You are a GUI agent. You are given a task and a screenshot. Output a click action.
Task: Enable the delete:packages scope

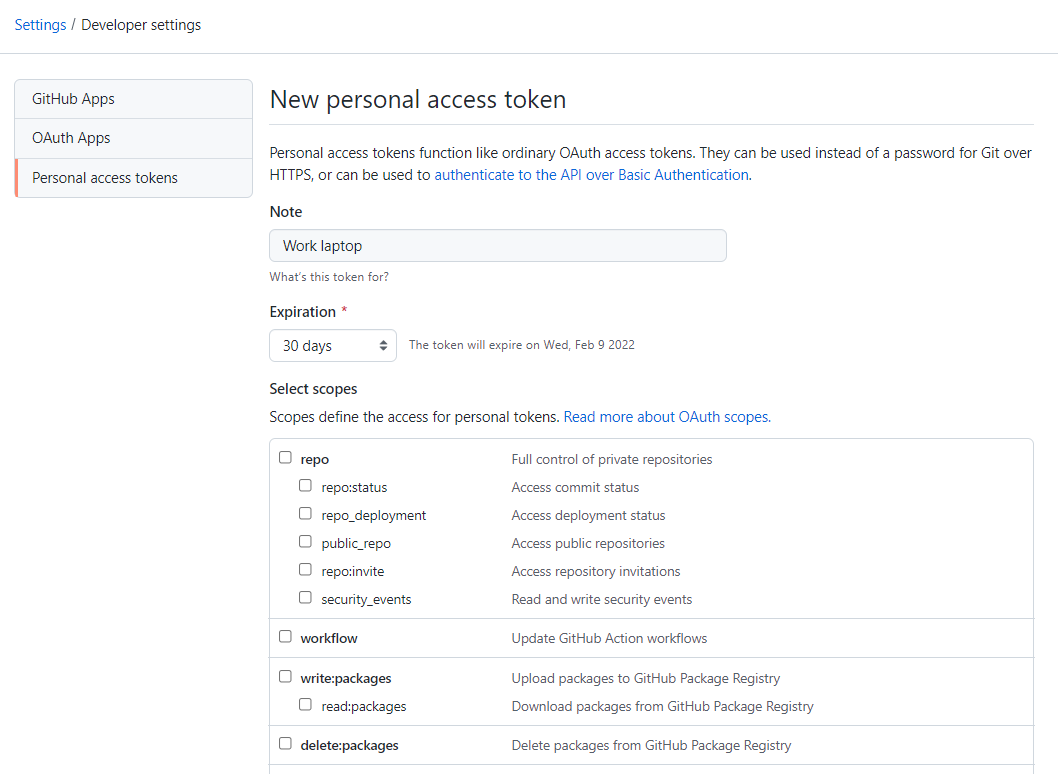coord(285,743)
